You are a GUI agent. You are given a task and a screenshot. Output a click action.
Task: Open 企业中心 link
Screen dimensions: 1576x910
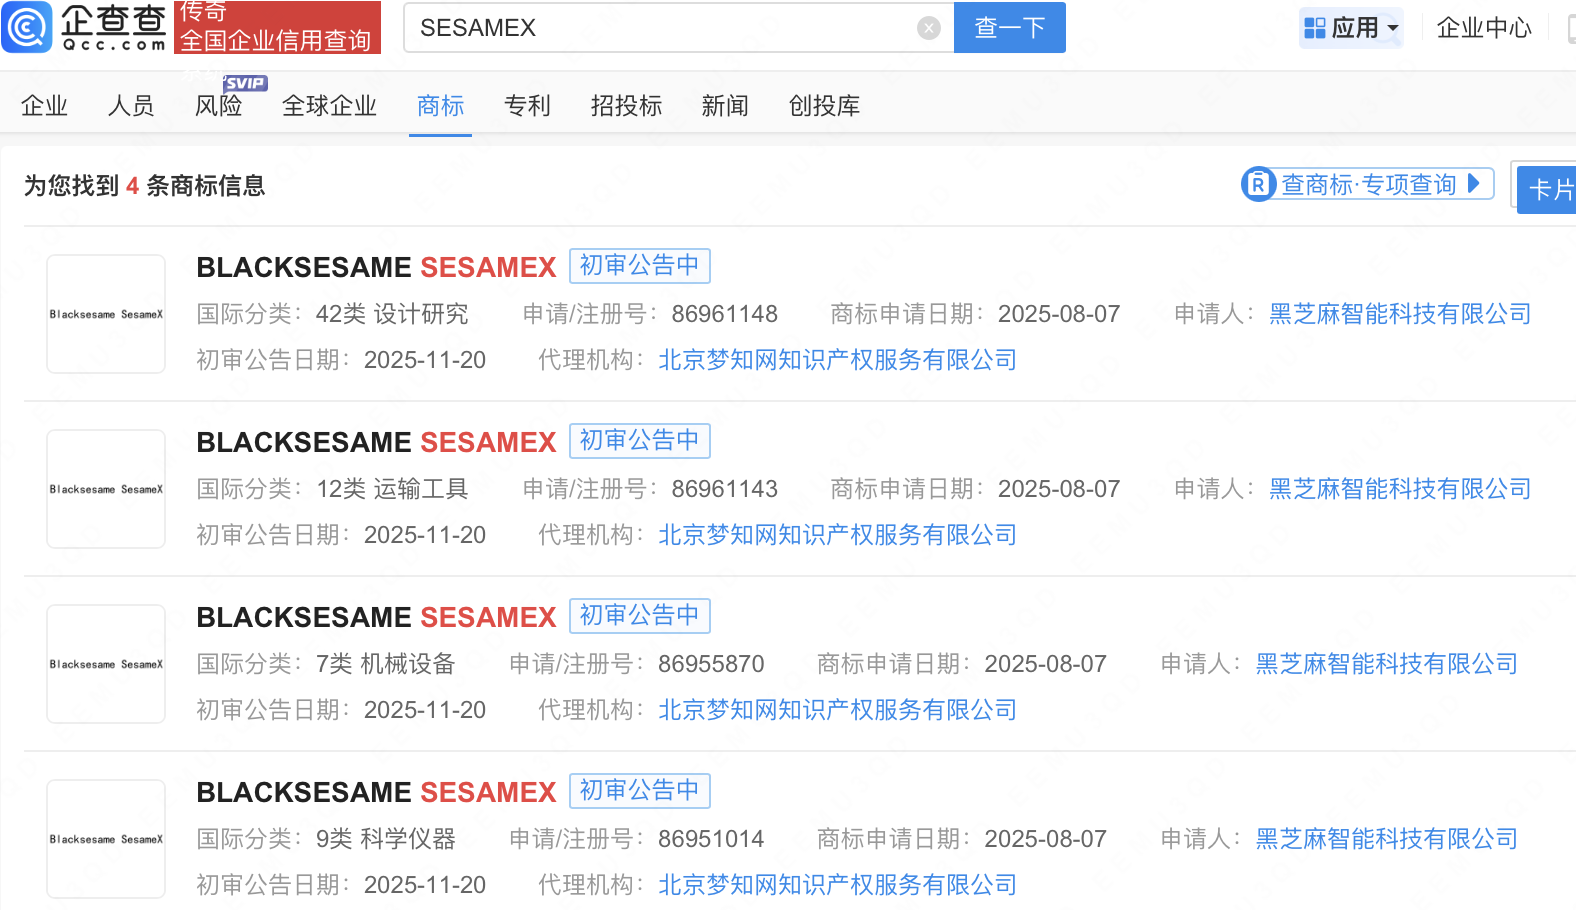1483,28
